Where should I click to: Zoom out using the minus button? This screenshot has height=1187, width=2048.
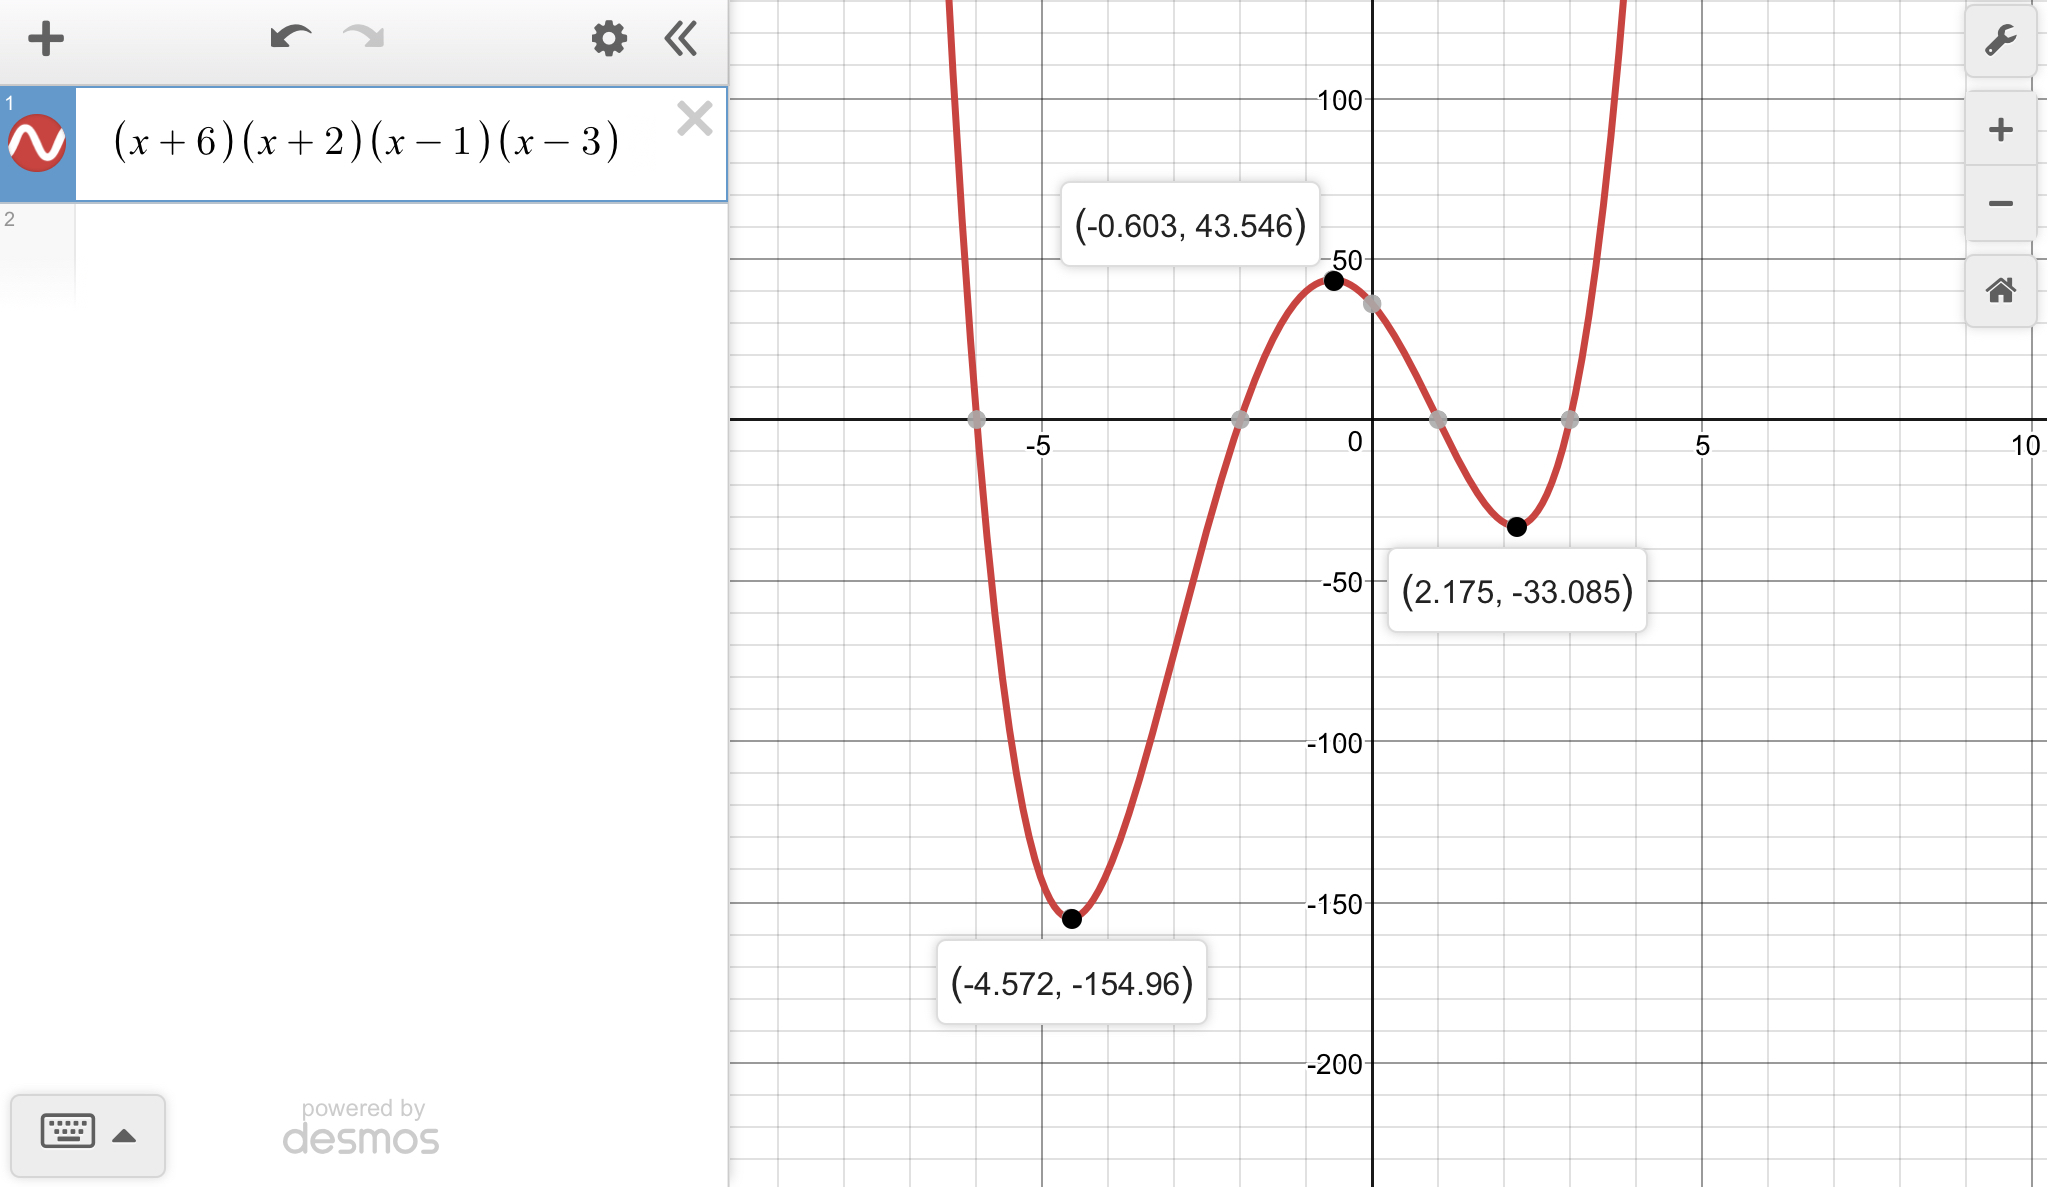tap(2000, 204)
